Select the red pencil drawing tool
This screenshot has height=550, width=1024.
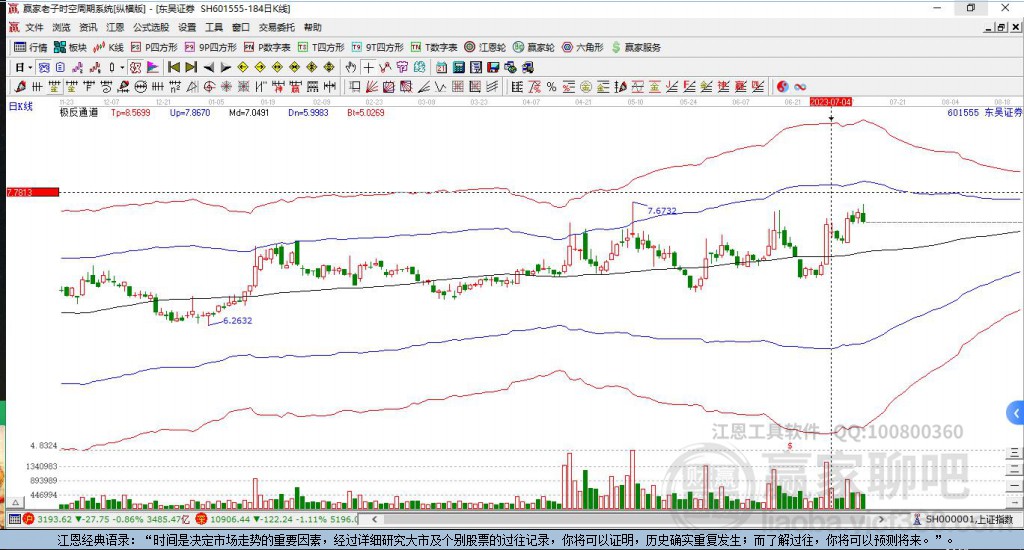20,87
